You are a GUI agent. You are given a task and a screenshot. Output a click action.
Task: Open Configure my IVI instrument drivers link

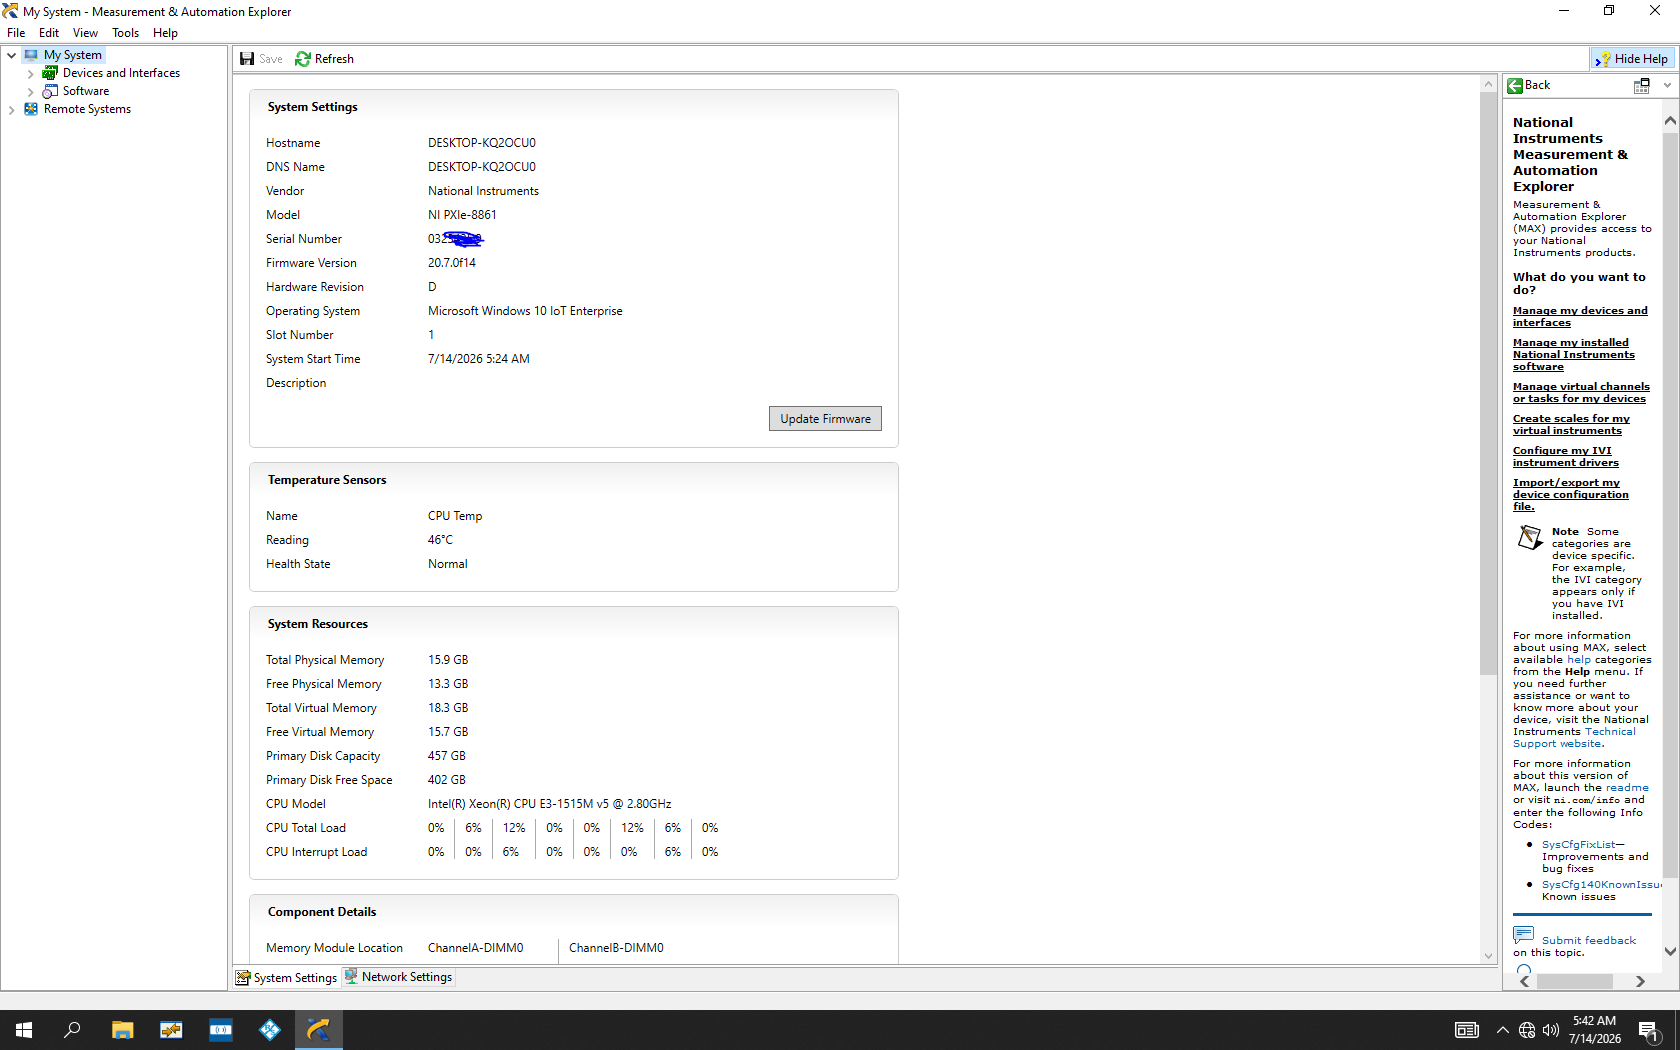click(x=1566, y=457)
